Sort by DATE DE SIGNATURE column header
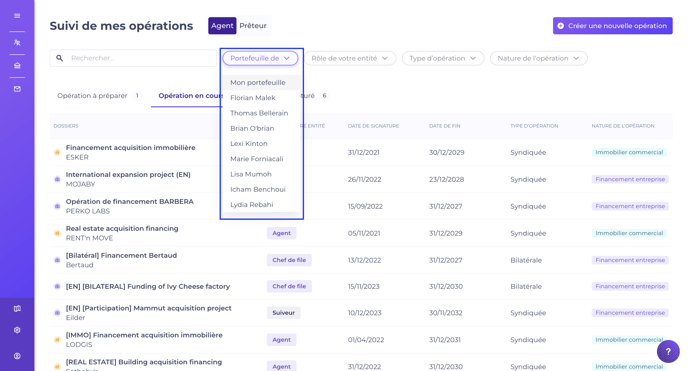Image resolution: width=688 pixels, height=371 pixels. 373,126
